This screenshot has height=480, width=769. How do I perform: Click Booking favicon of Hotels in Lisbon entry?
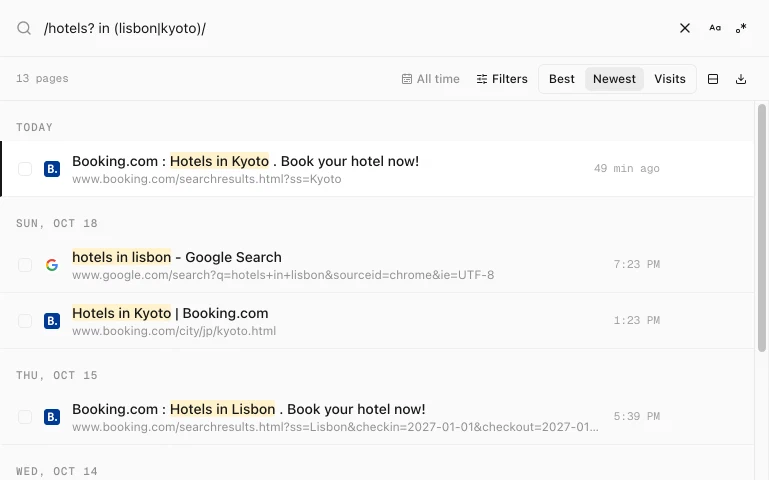tap(52, 417)
